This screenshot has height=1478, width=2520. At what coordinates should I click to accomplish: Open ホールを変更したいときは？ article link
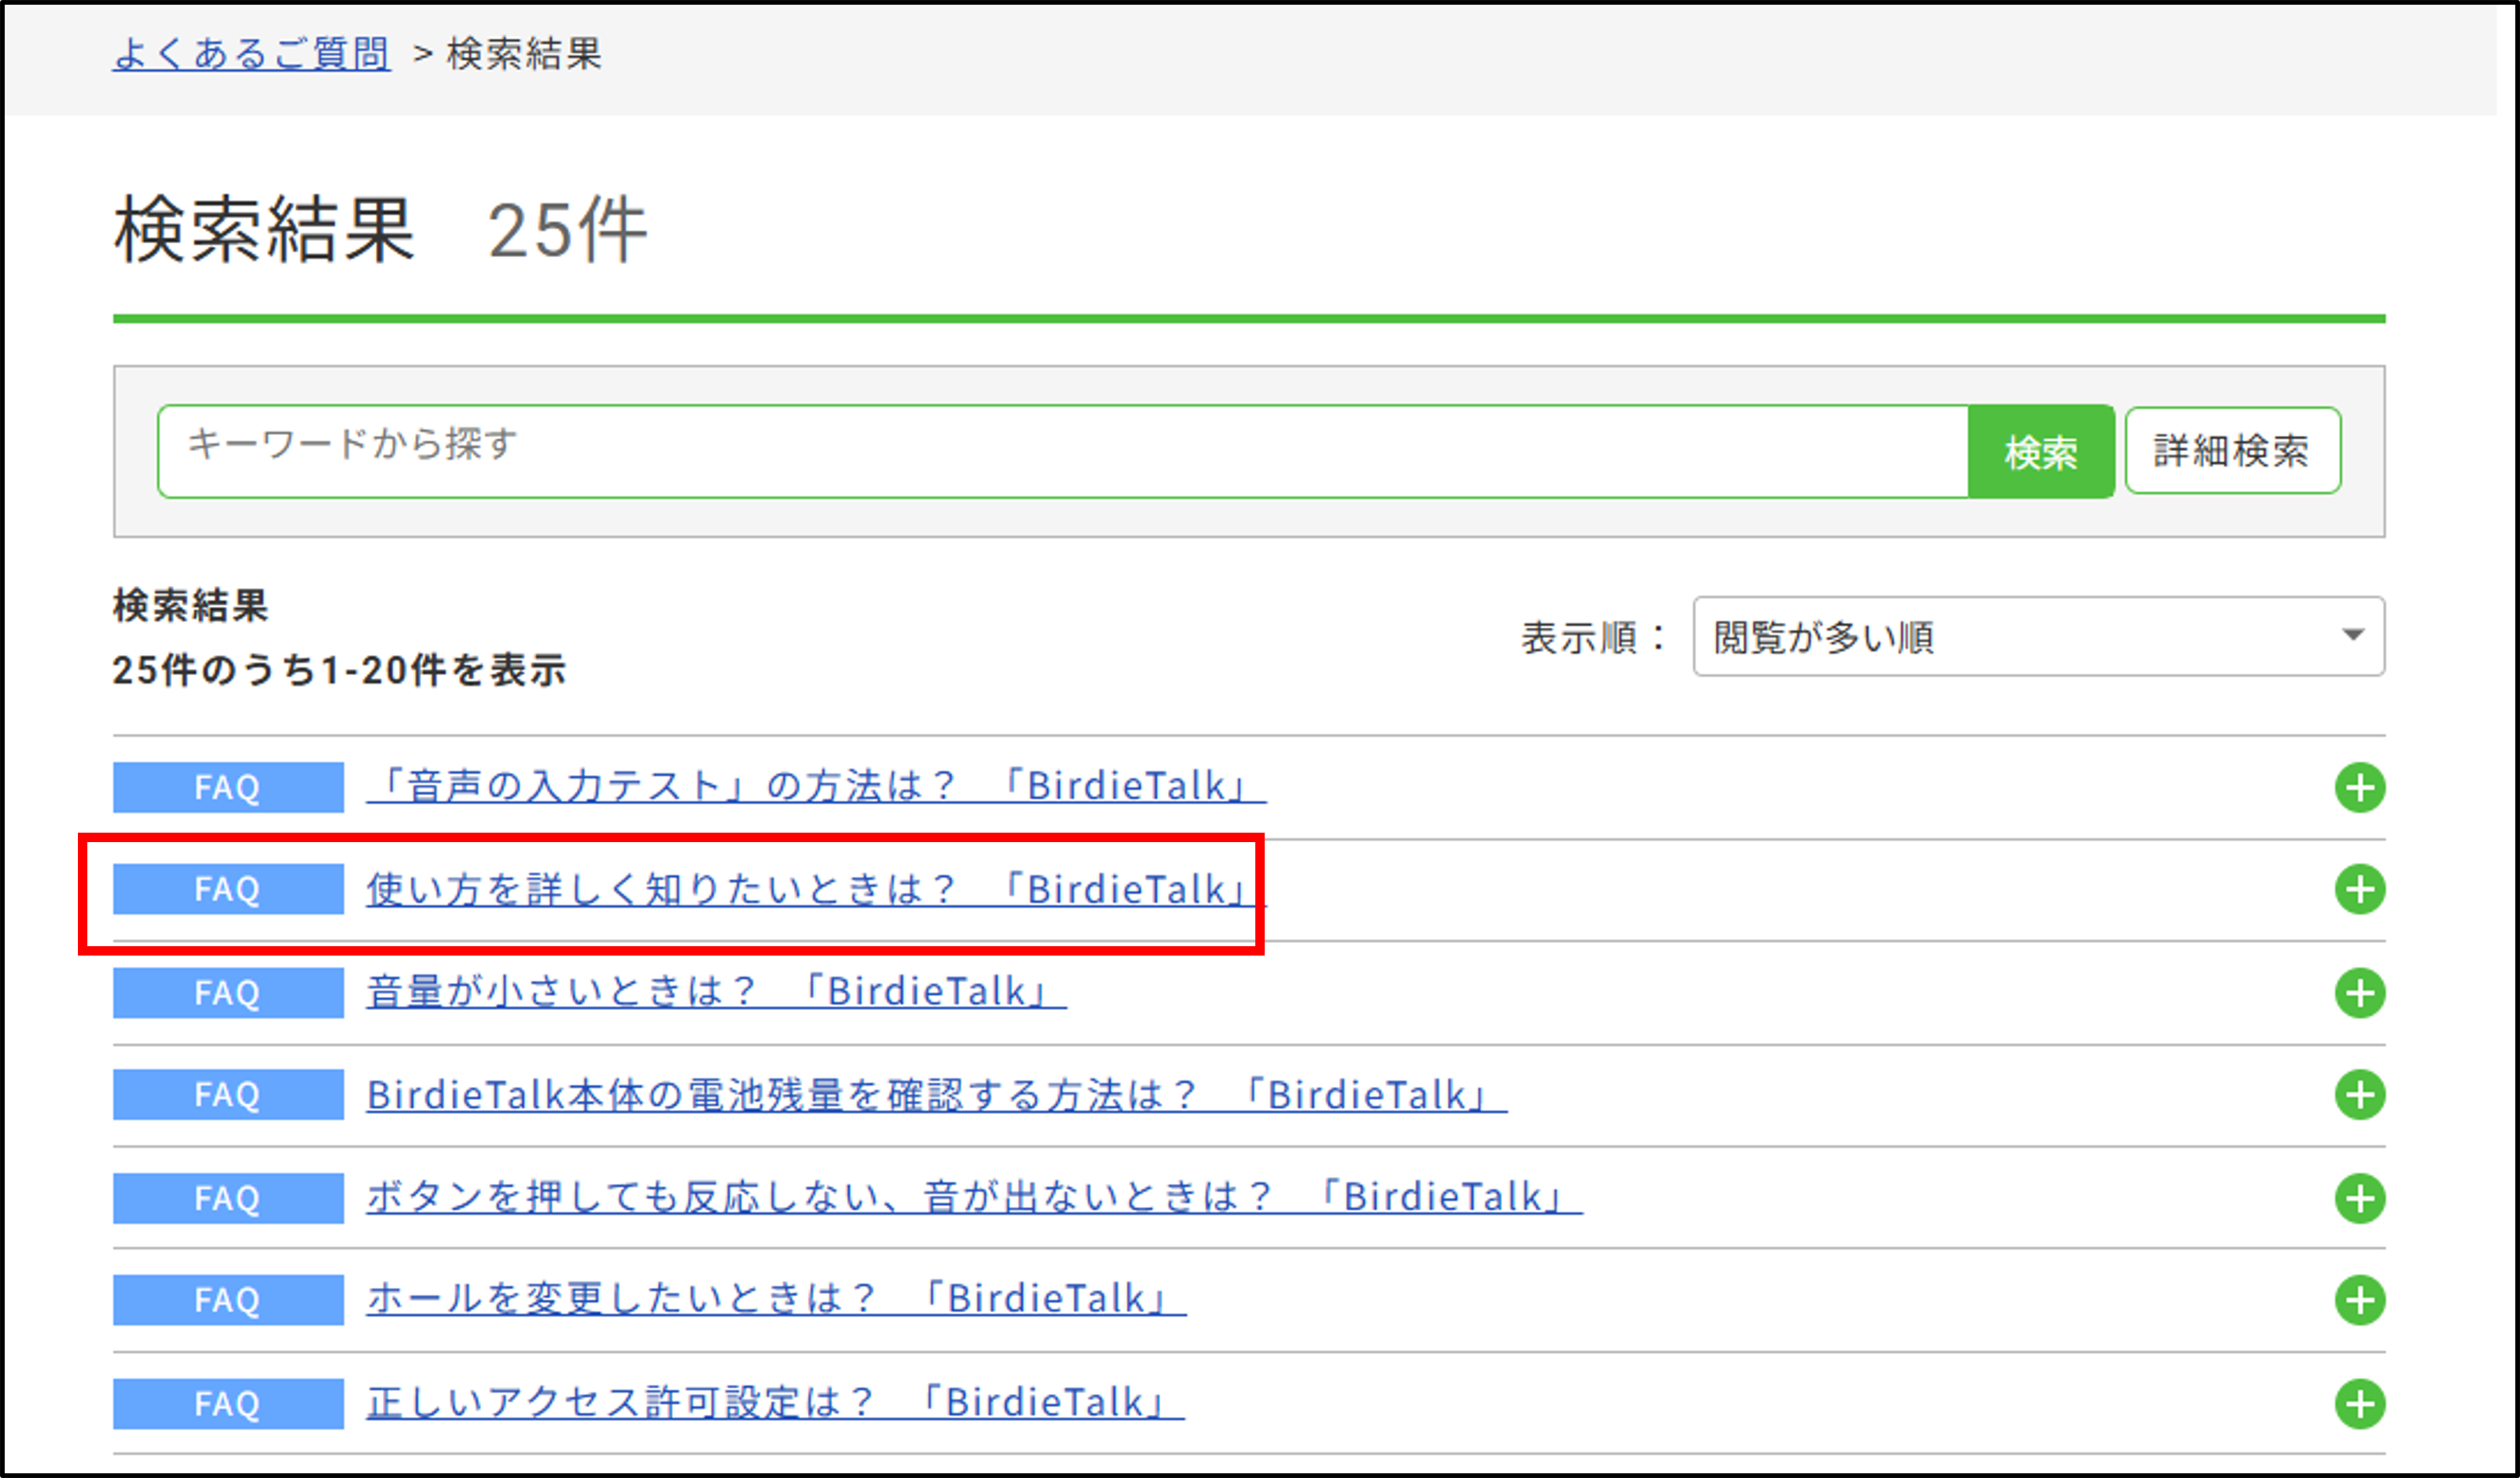pos(776,1299)
